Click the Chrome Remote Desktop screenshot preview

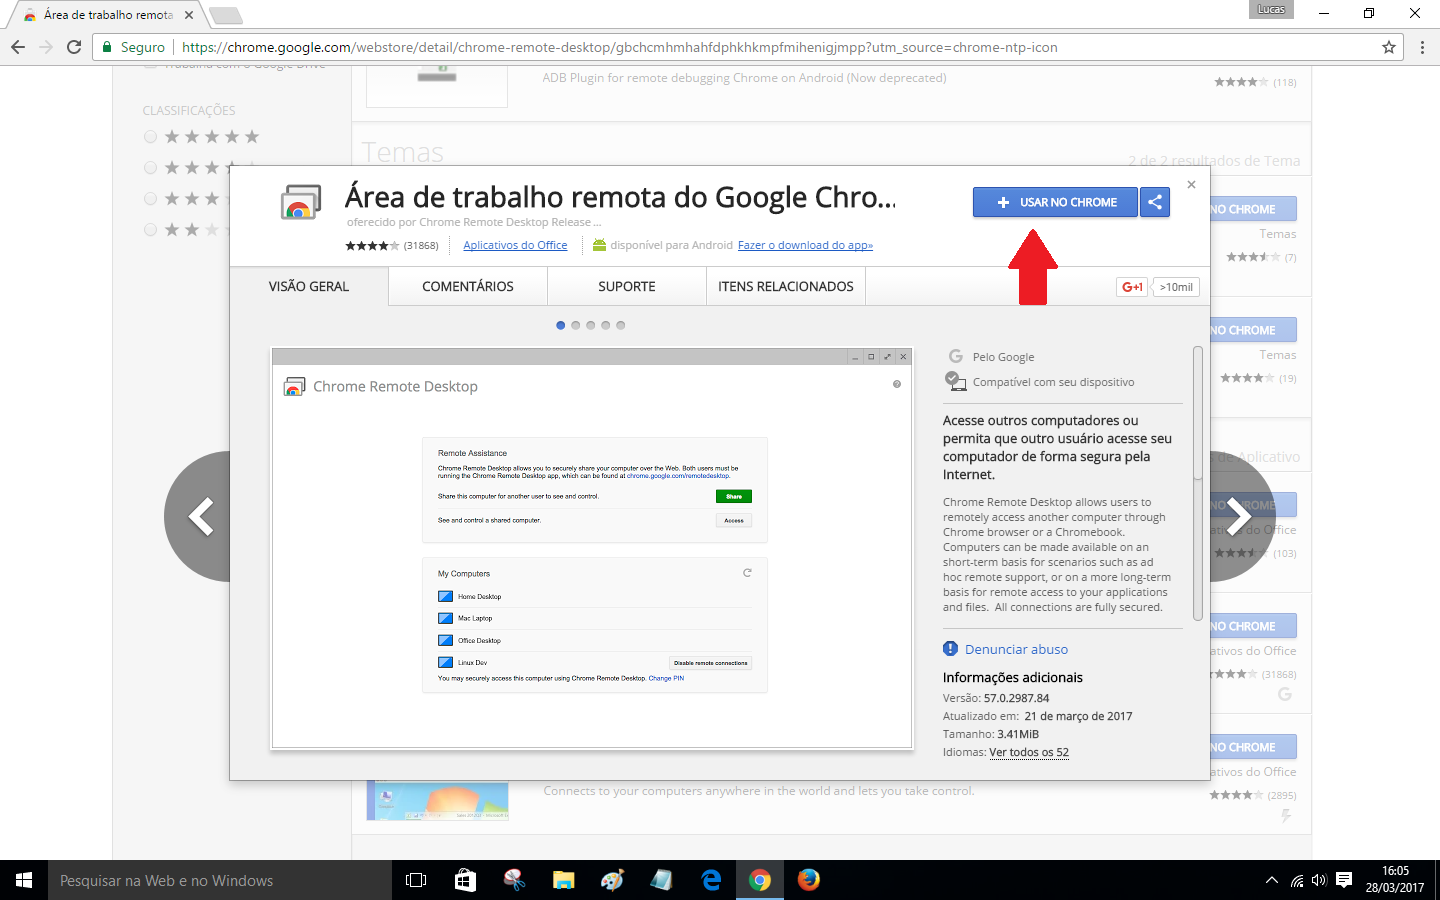click(592, 548)
